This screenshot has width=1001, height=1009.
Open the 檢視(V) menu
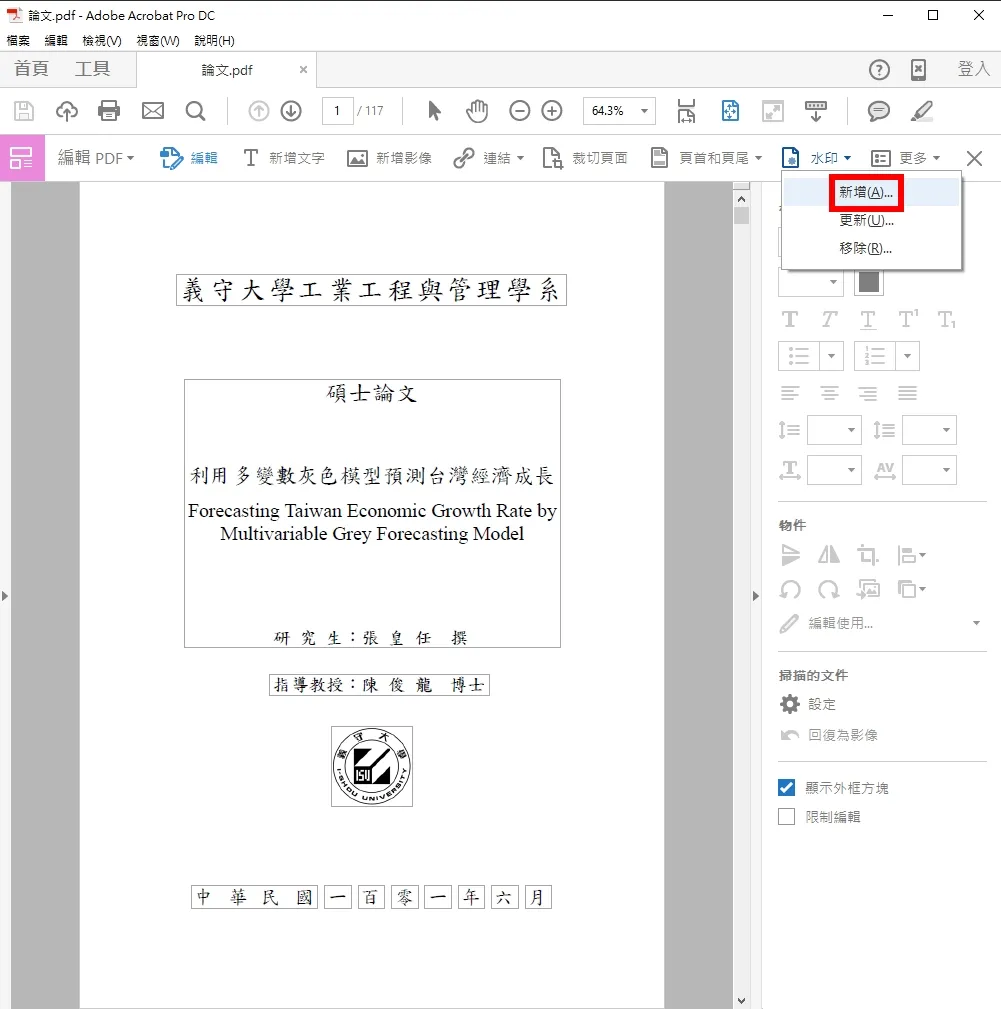tap(102, 41)
